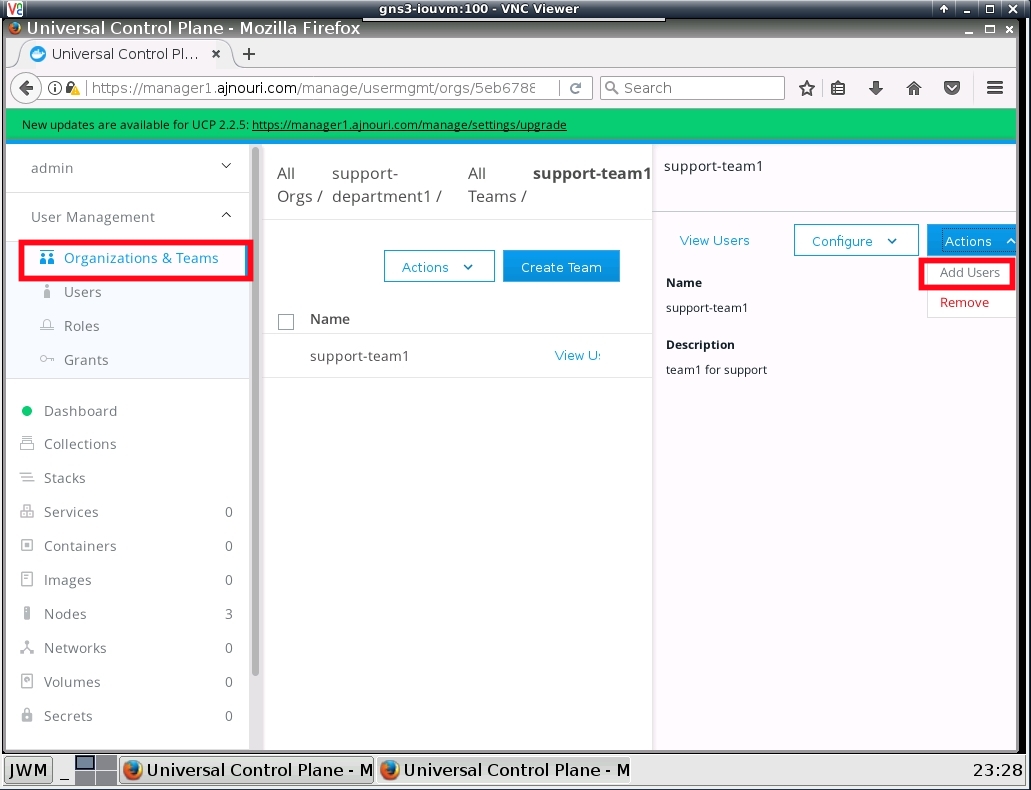Screen dimensions: 1031x790
Task: Click the Roles bell icon in sidebar
Action: point(47,326)
